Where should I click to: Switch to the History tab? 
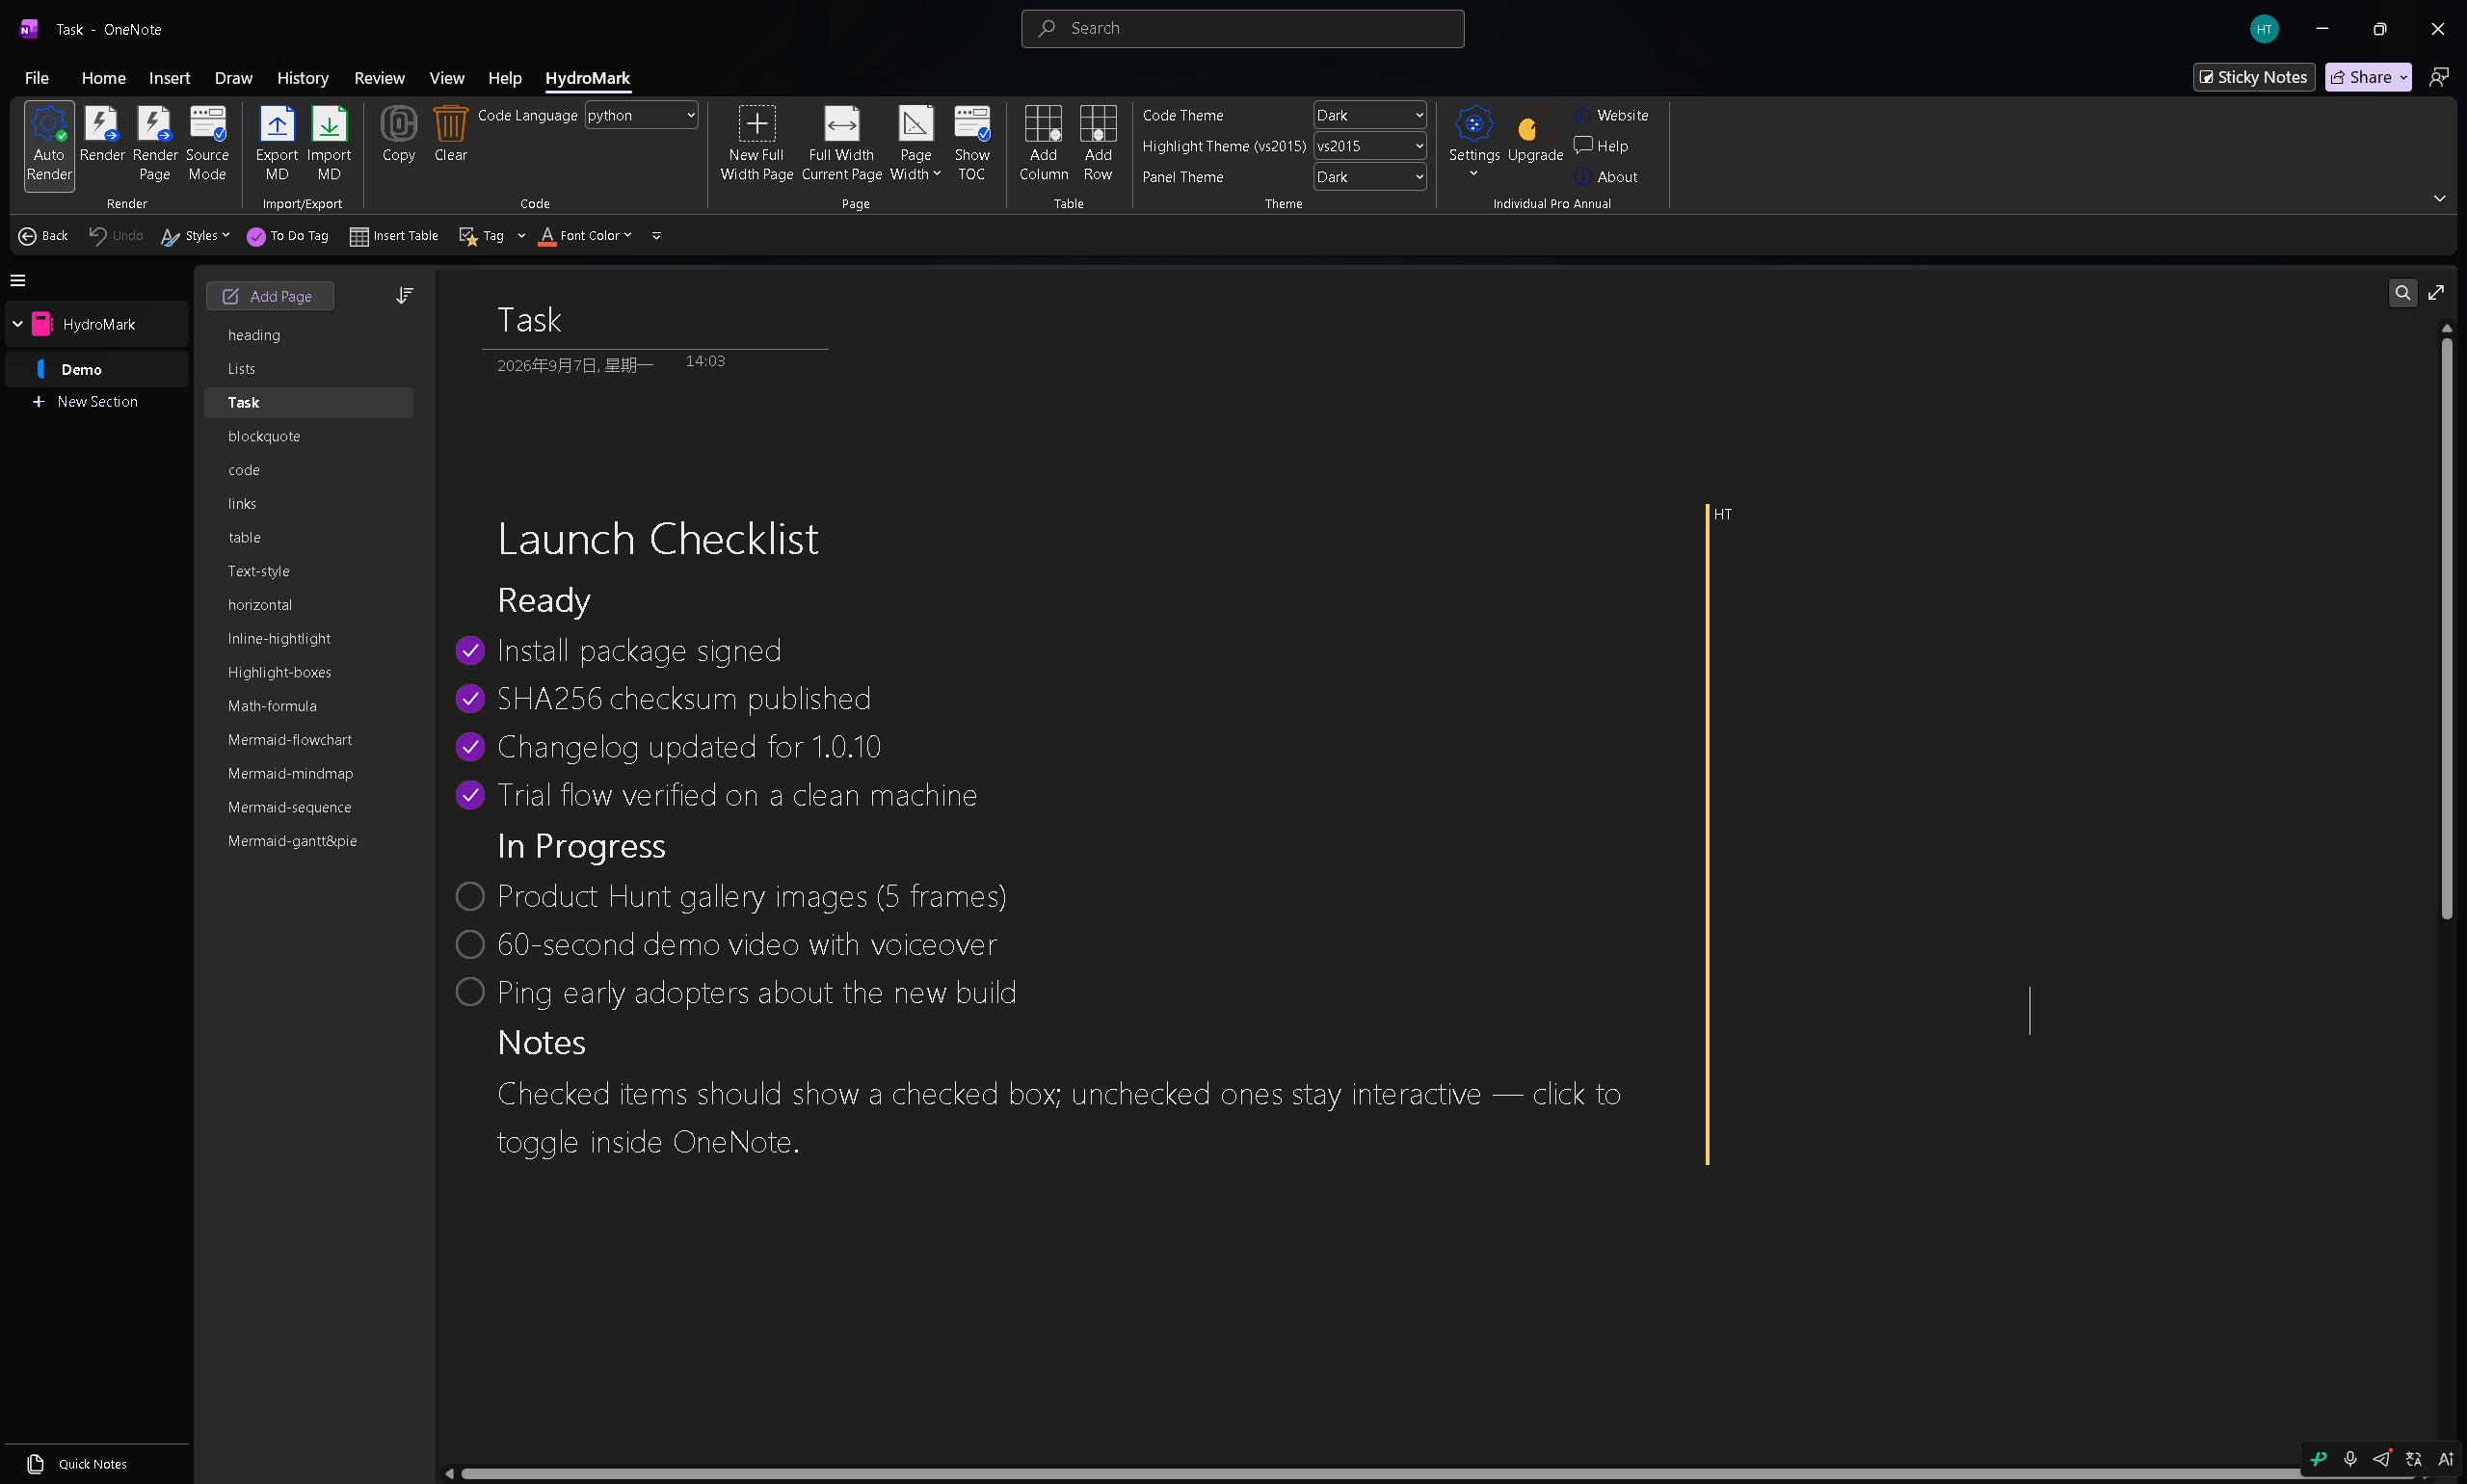click(302, 78)
